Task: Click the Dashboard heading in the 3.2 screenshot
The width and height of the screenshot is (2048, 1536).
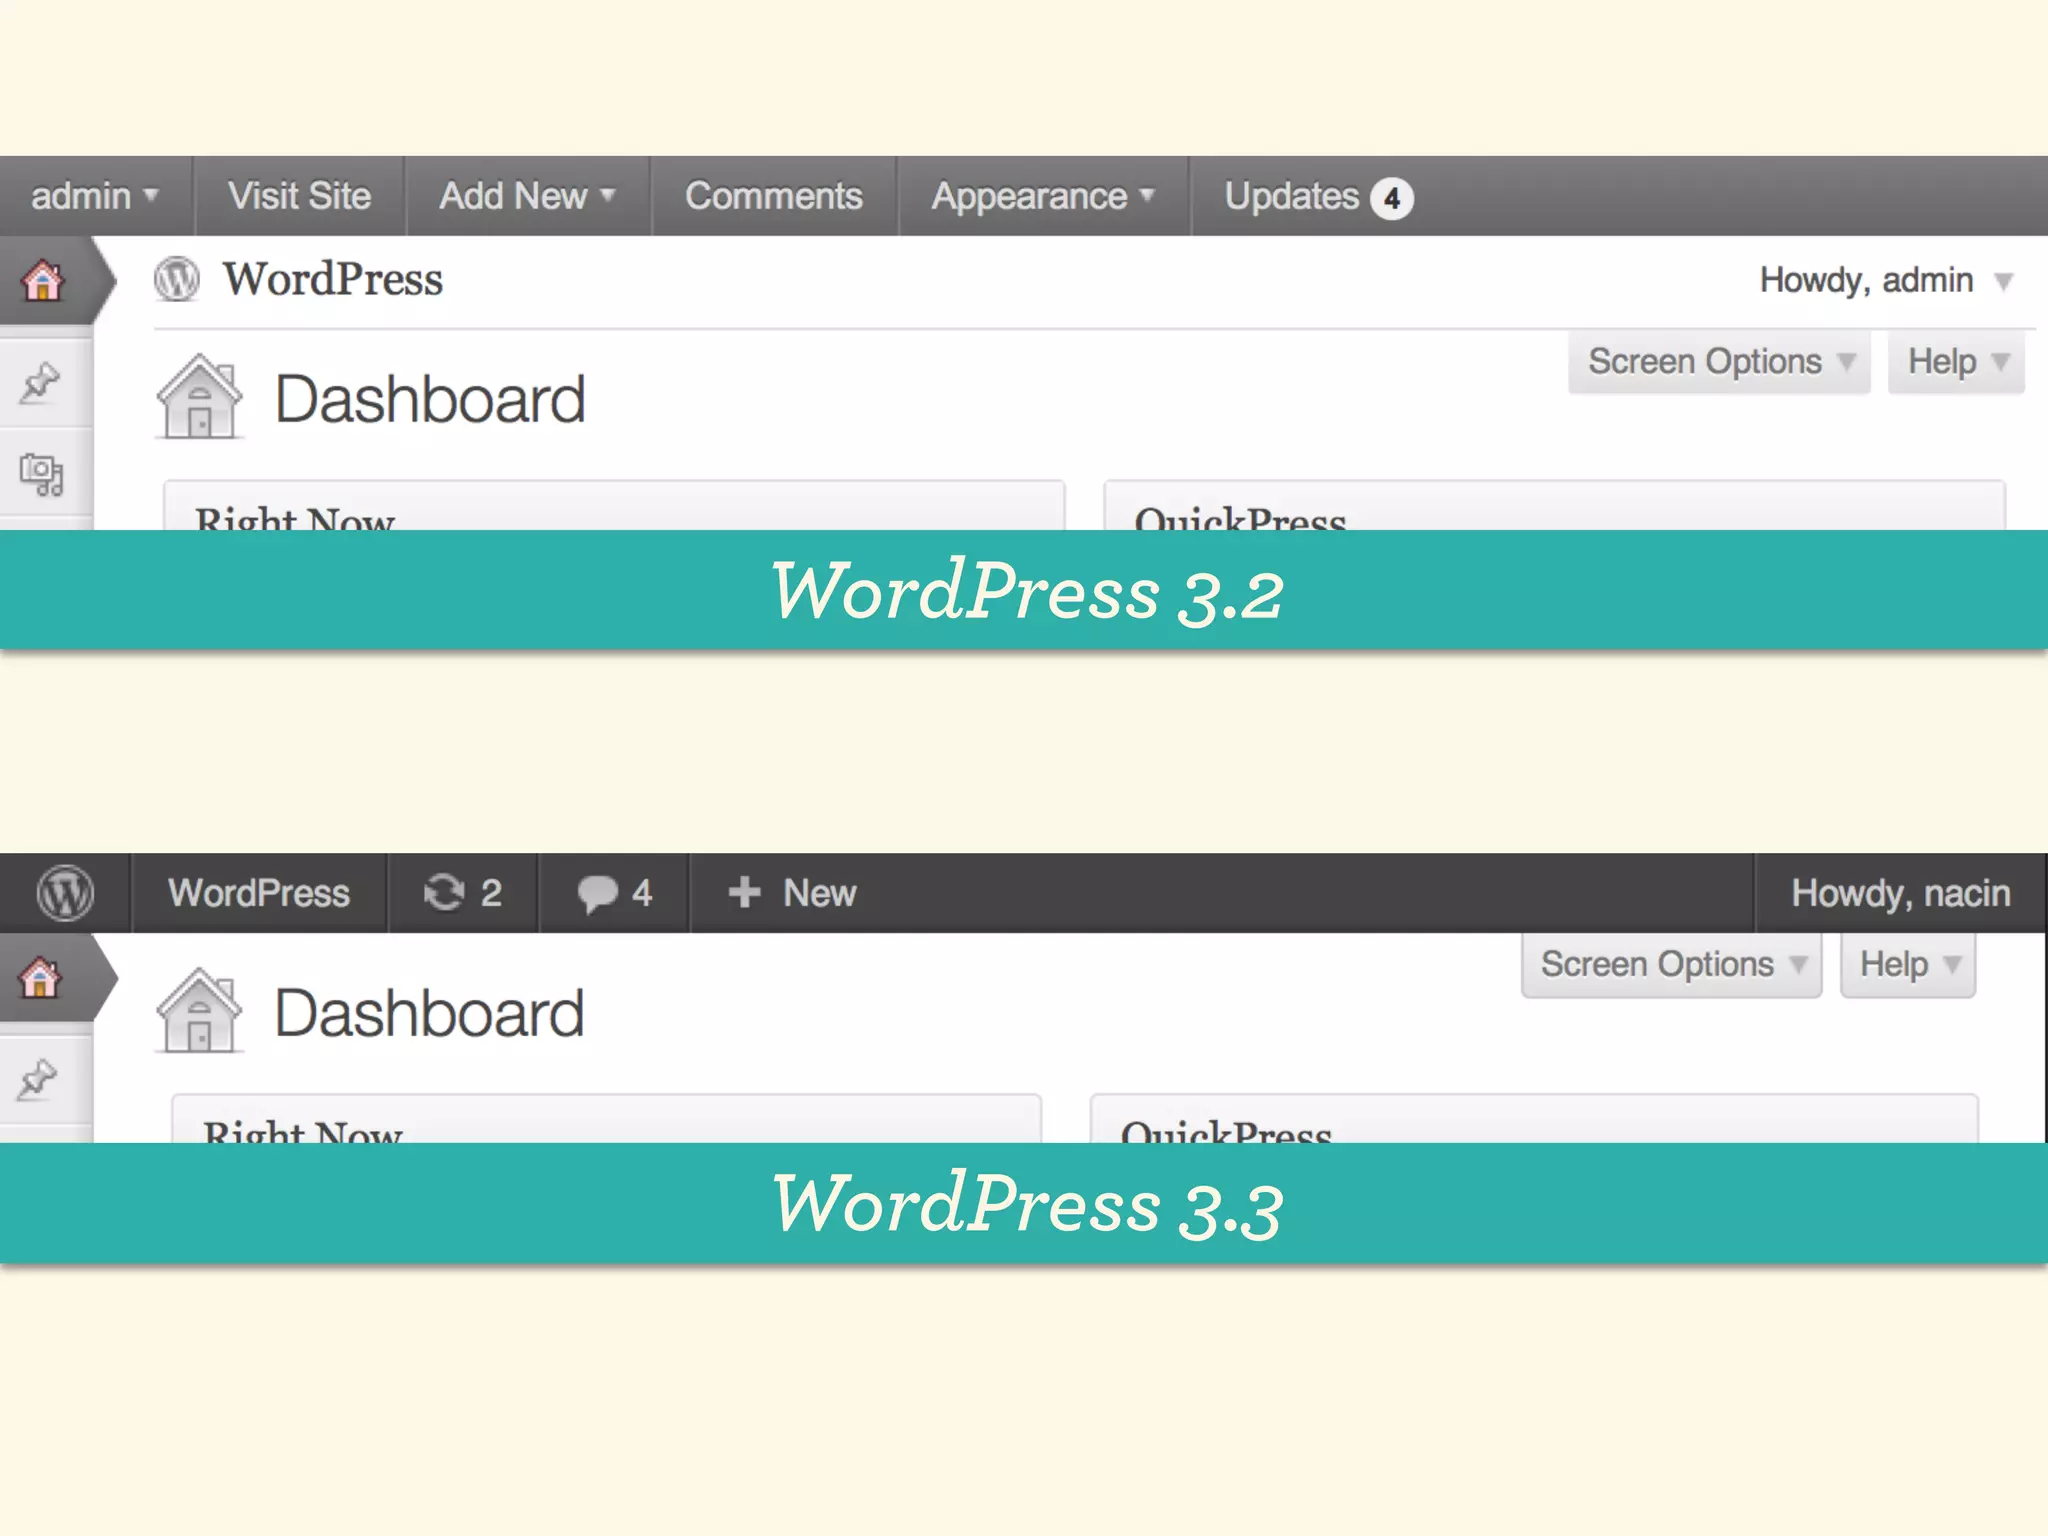Action: click(x=430, y=399)
